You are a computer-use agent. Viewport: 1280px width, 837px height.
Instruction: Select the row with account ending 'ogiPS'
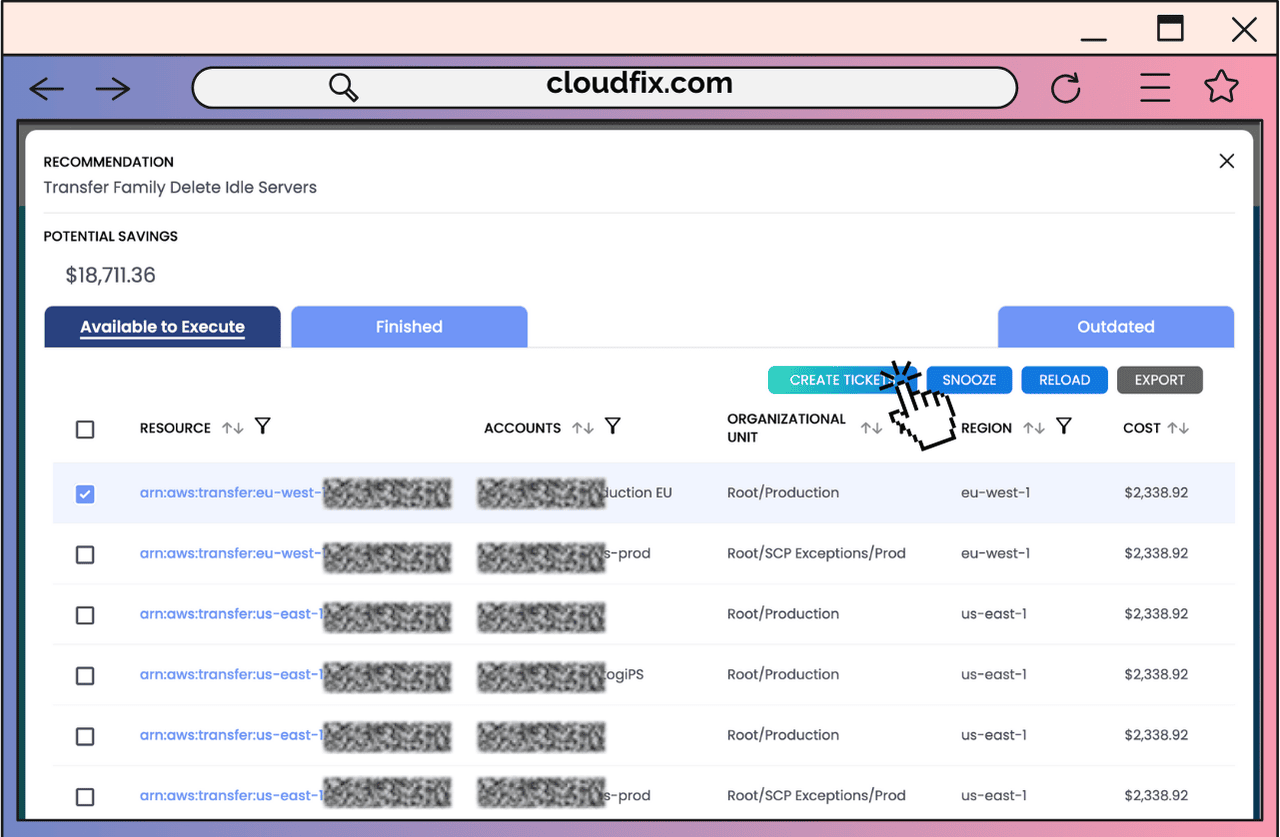click(85, 676)
